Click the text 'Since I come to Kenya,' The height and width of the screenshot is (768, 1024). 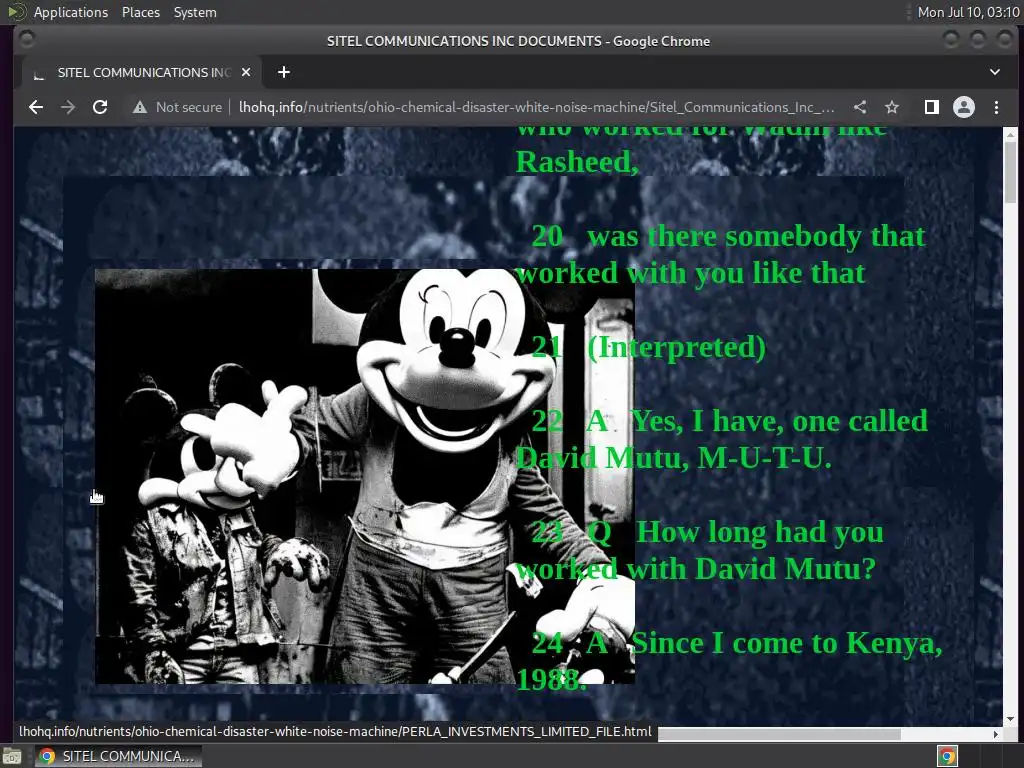[x=786, y=643]
